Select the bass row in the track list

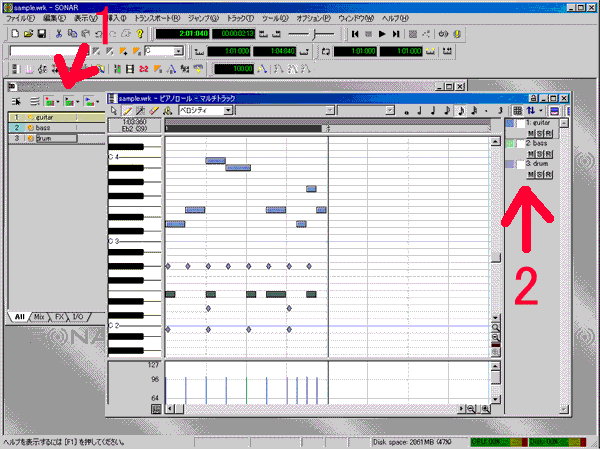[57, 128]
